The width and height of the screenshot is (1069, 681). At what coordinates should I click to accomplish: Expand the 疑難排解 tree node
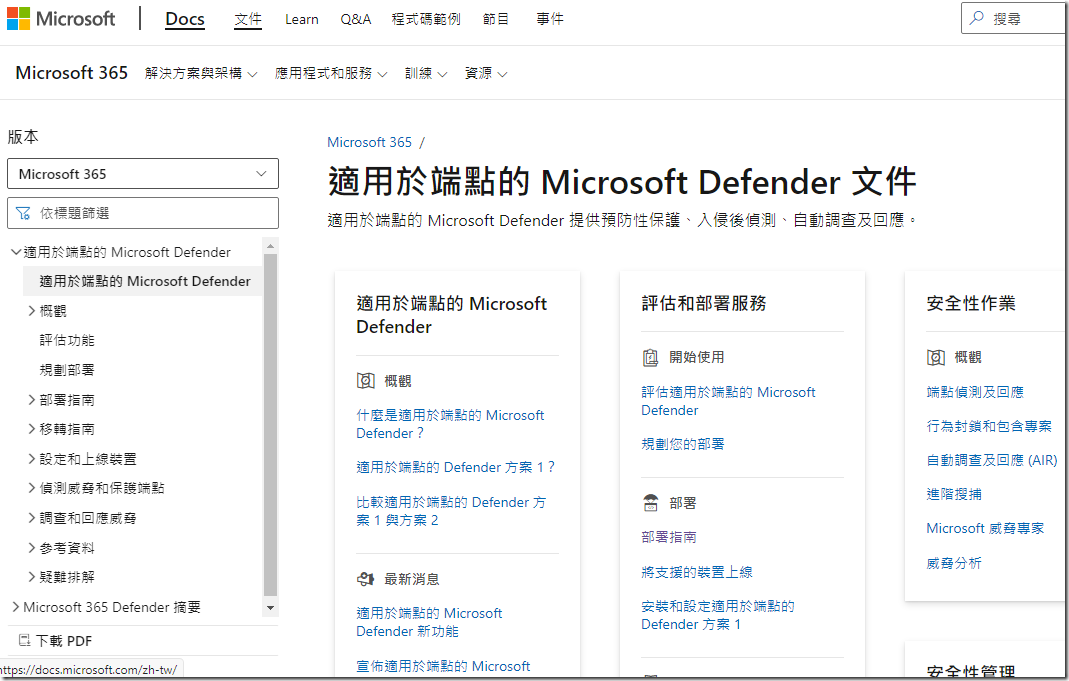(31, 577)
